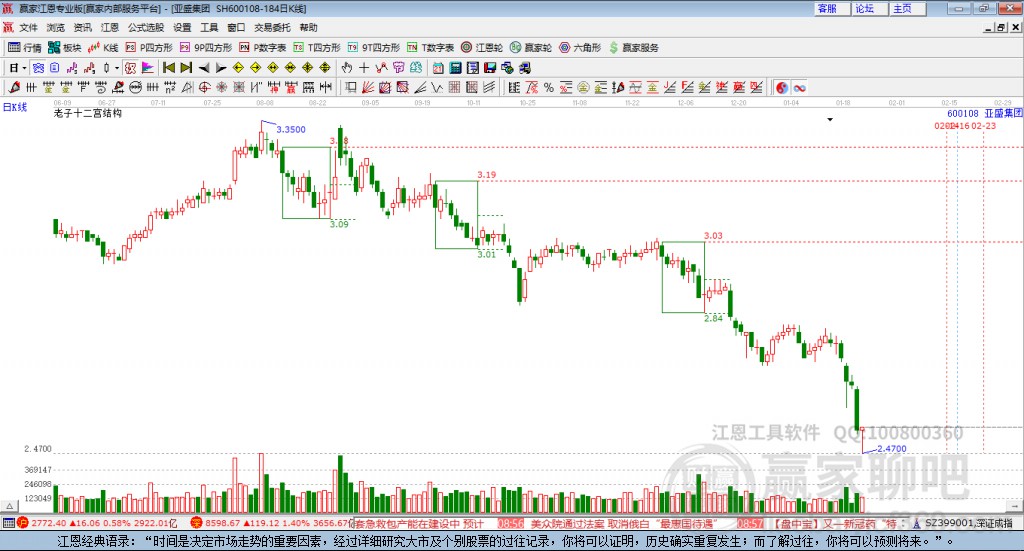Click the blue infinity loop icon

(799, 87)
